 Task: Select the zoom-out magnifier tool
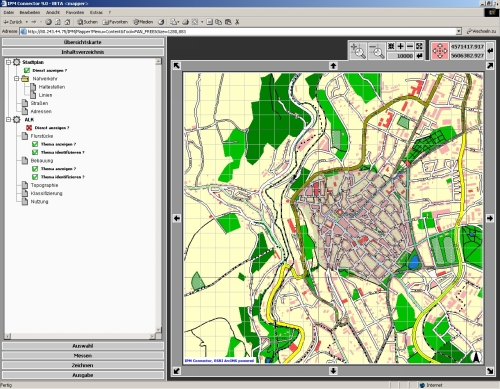(x=377, y=51)
